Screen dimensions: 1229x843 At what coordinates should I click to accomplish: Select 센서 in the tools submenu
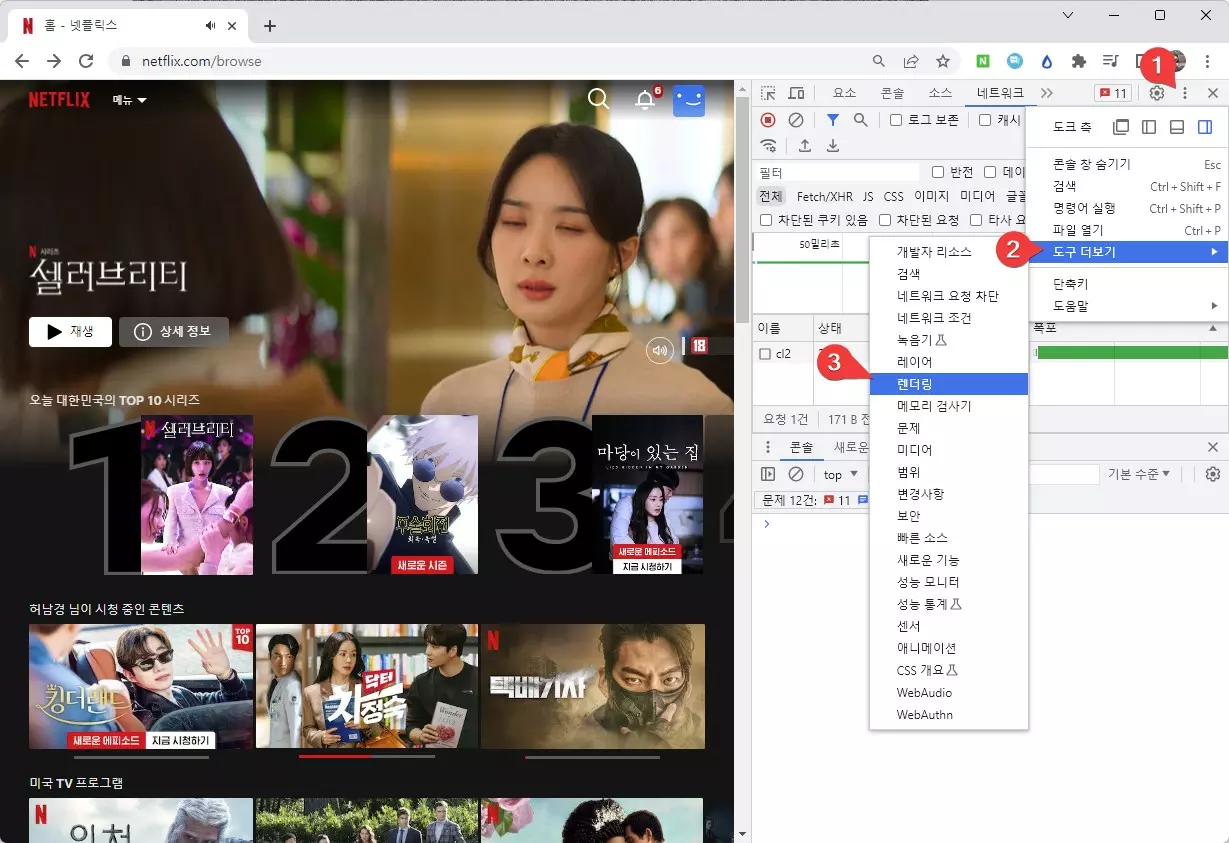click(949, 626)
